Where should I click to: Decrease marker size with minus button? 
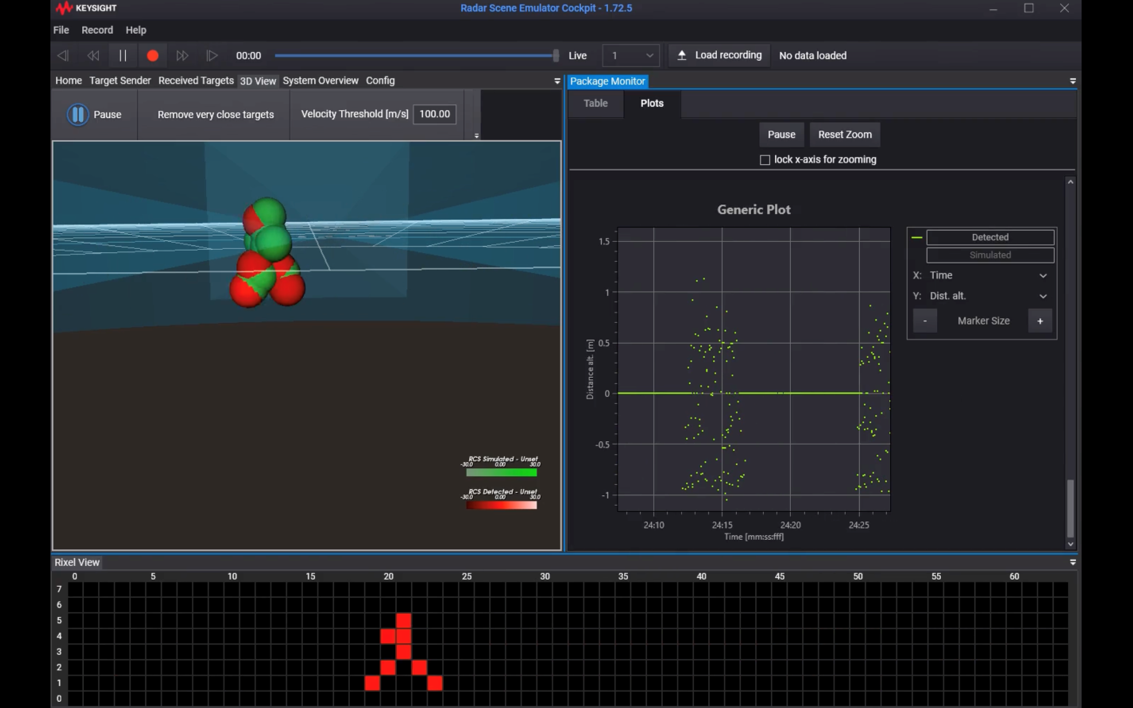(x=925, y=321)
